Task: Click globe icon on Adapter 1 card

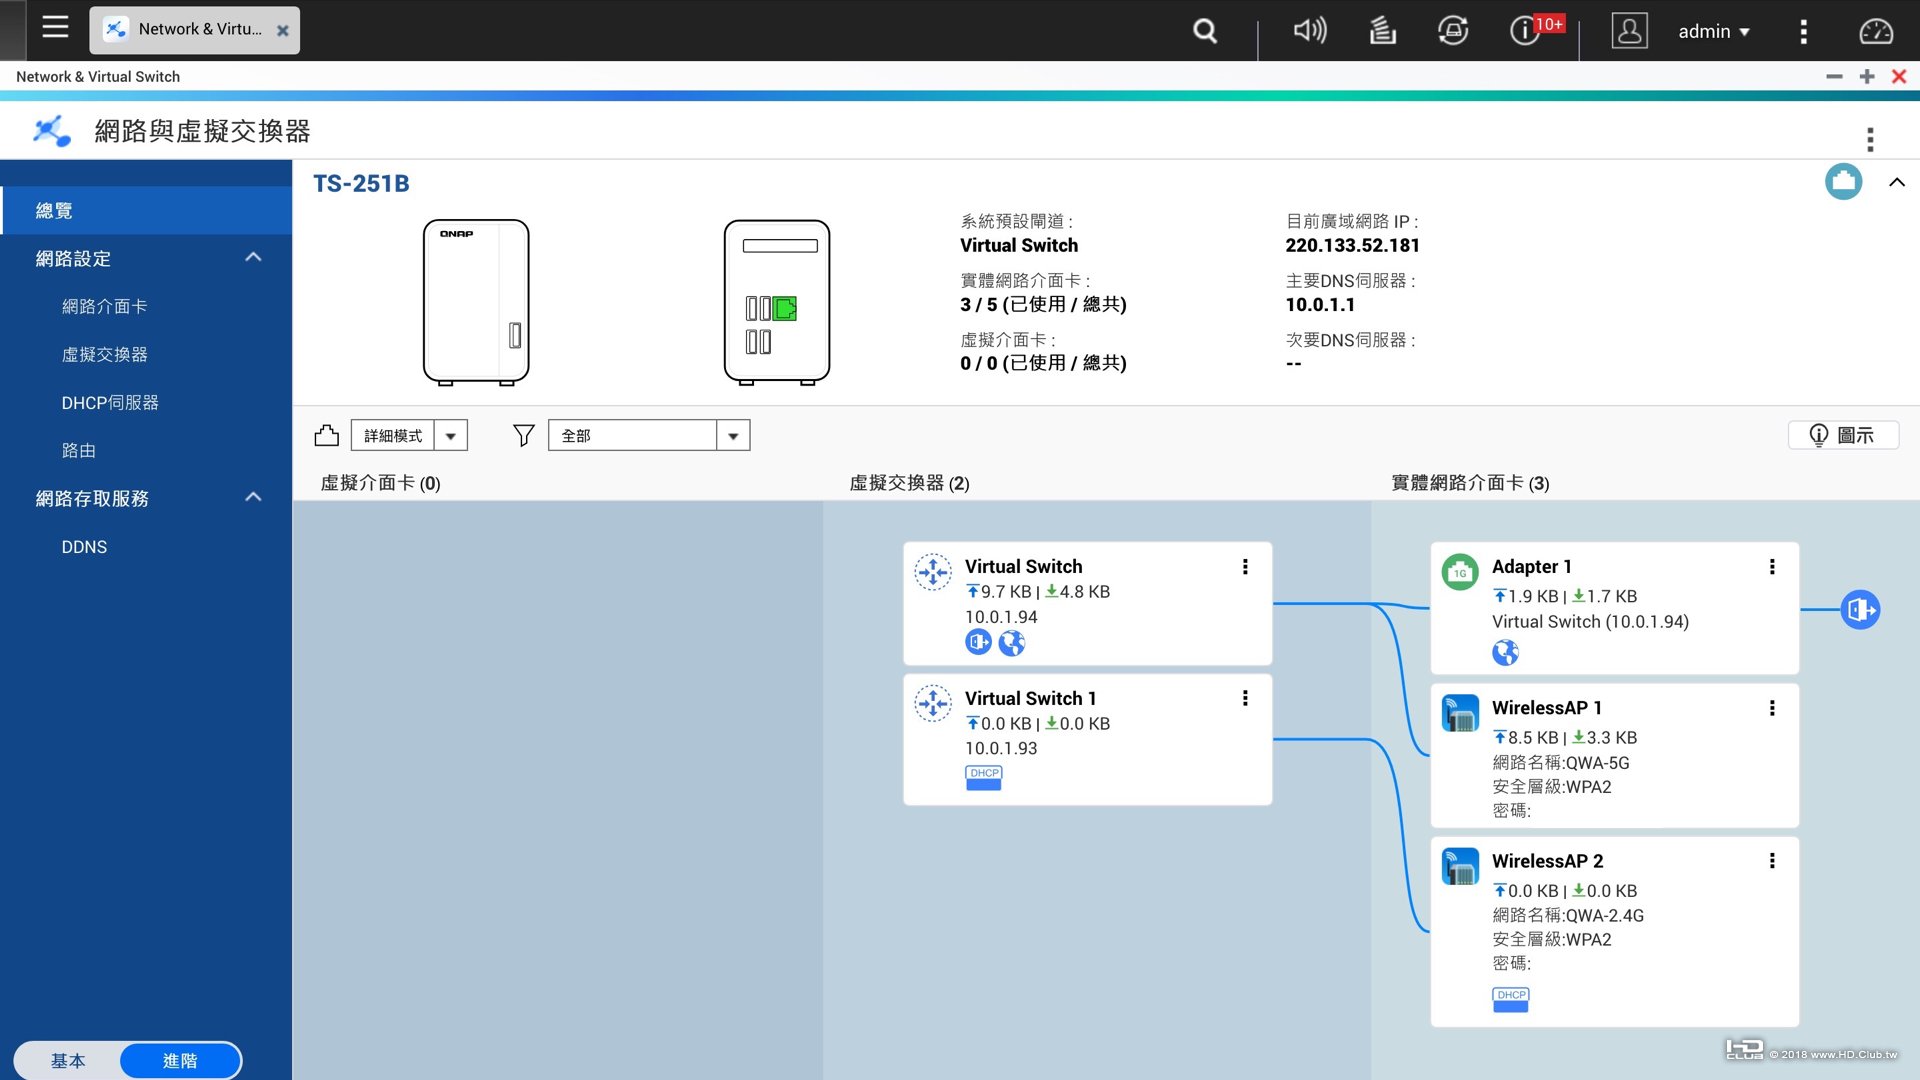Action: point(1505,653)
